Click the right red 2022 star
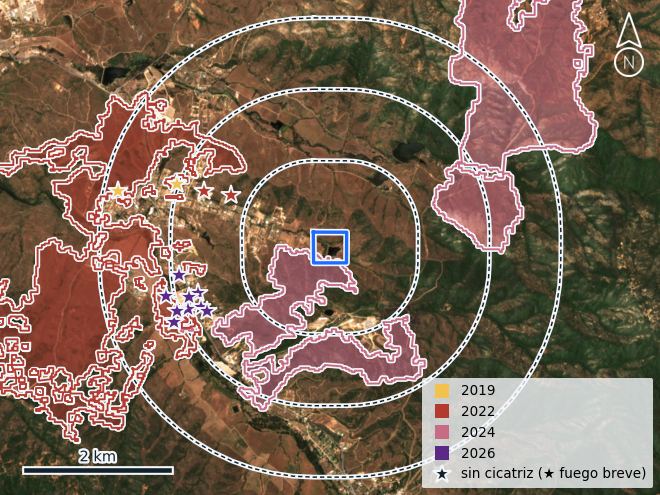This screenshot has width=660, height=495. point(231,195)
